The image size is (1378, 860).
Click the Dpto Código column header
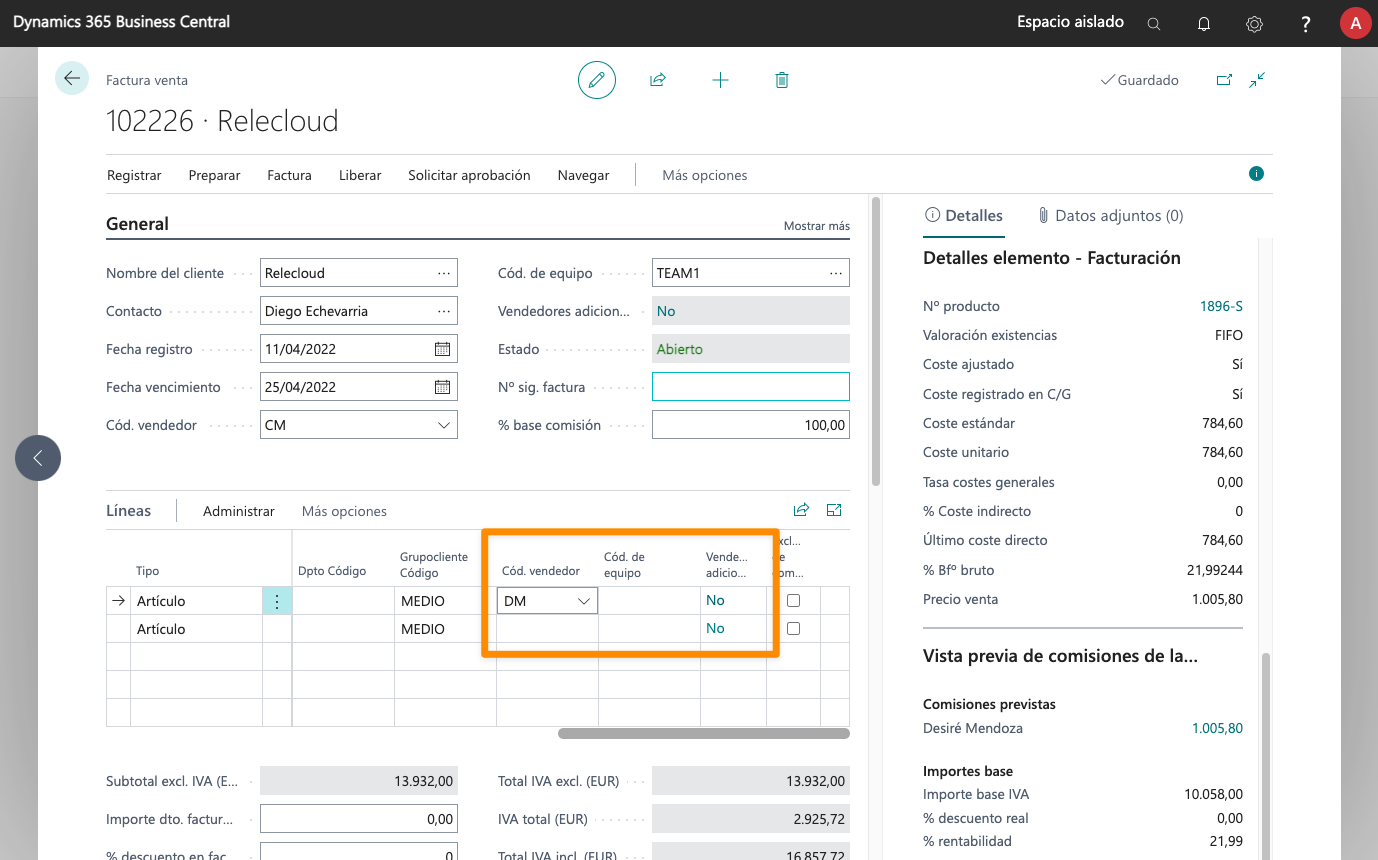332,571
